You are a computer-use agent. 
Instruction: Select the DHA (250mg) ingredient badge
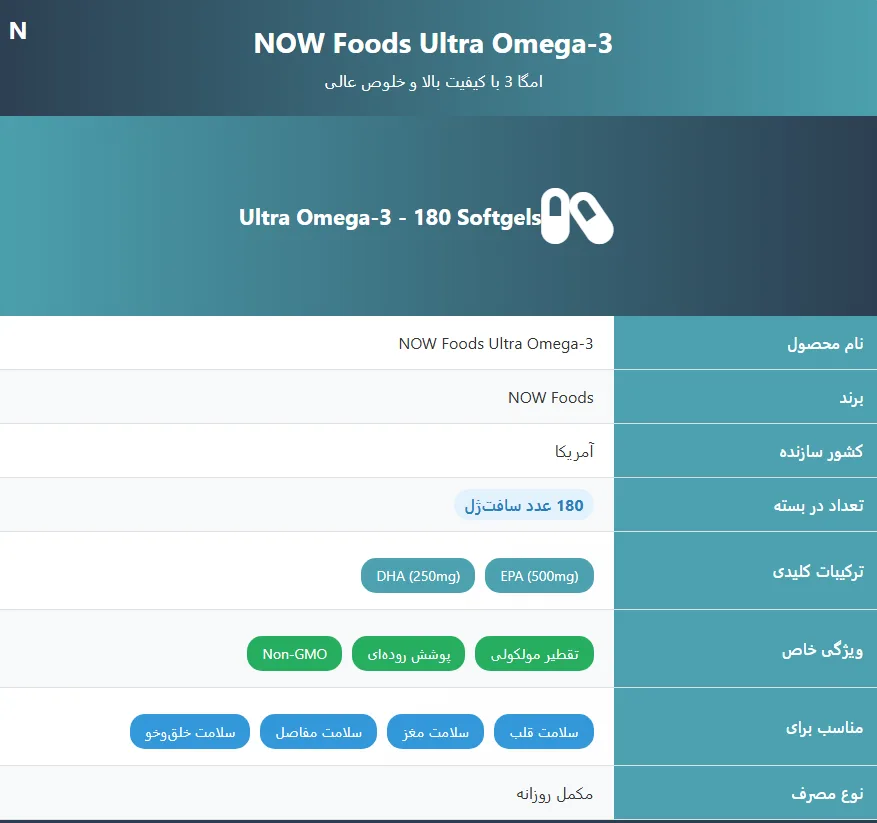point(417,575)
